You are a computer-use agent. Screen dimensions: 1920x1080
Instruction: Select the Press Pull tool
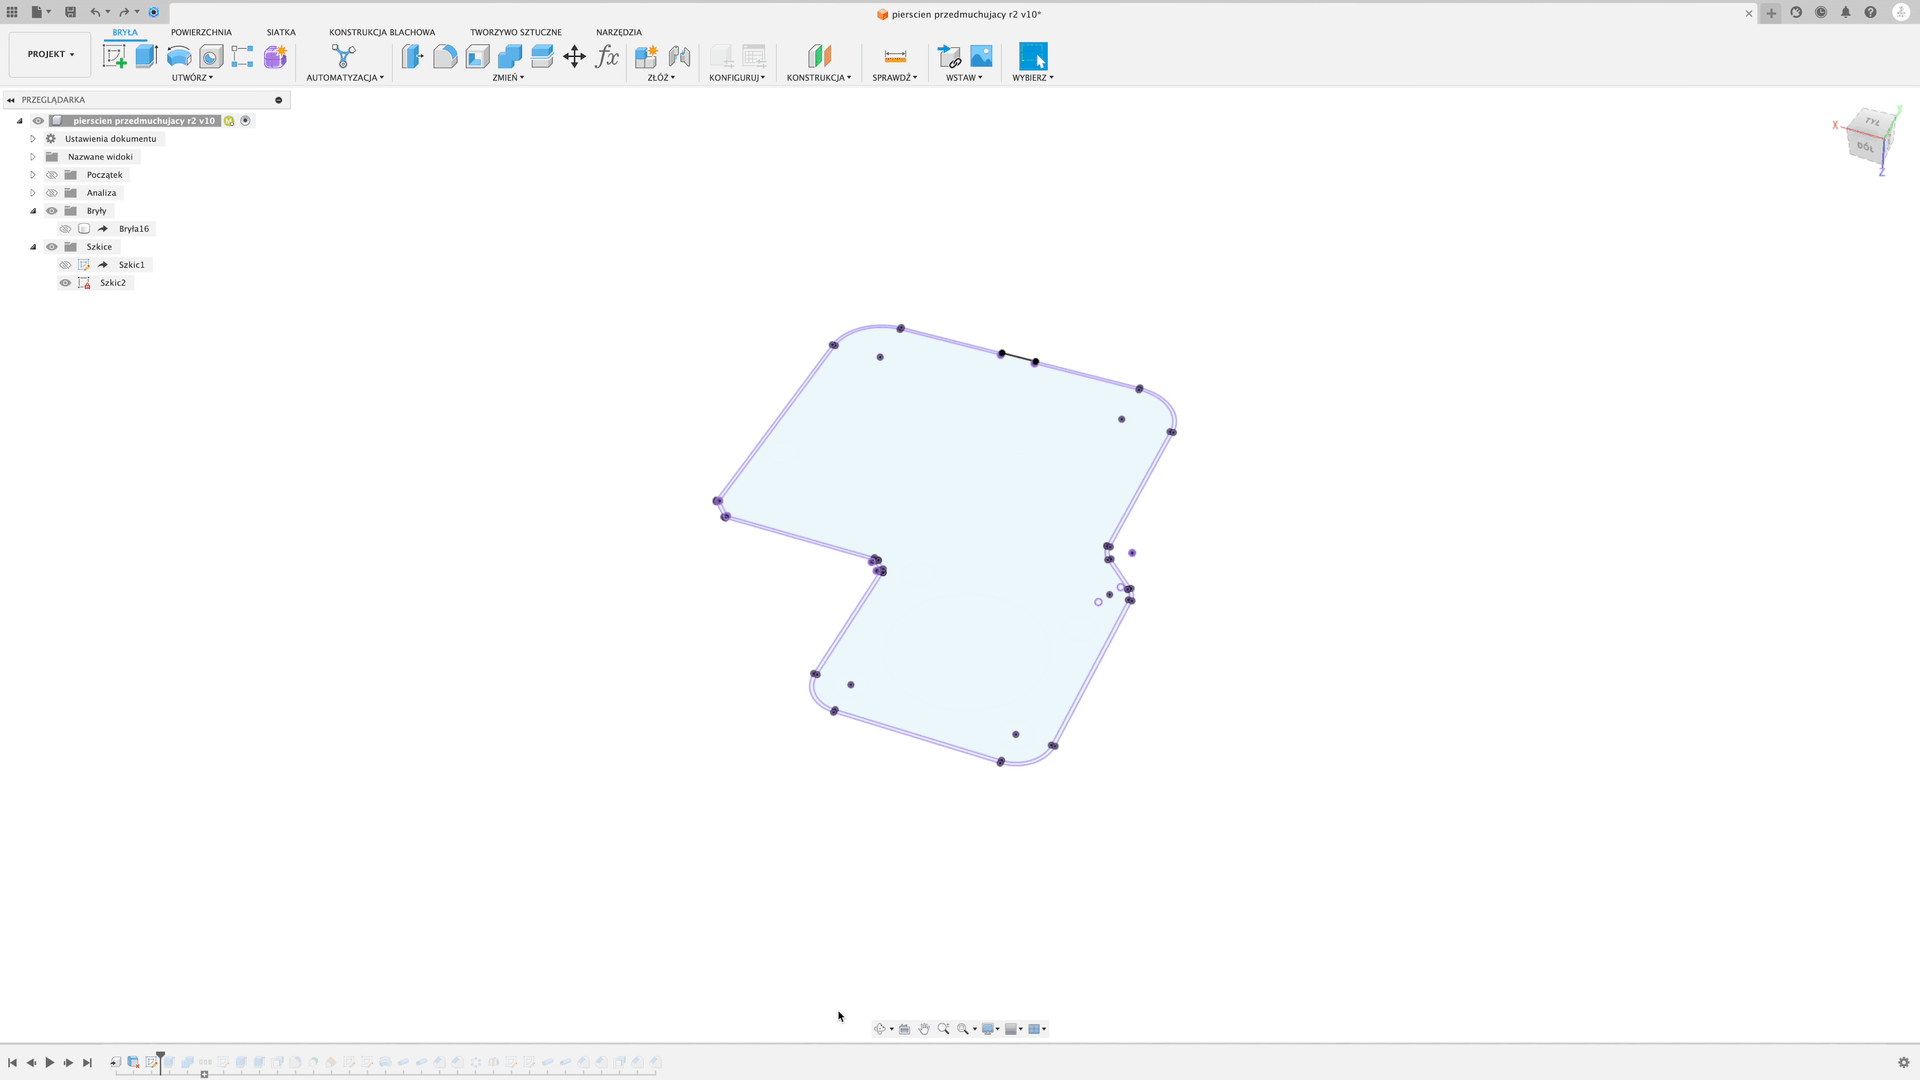click(x=413, y=57)
